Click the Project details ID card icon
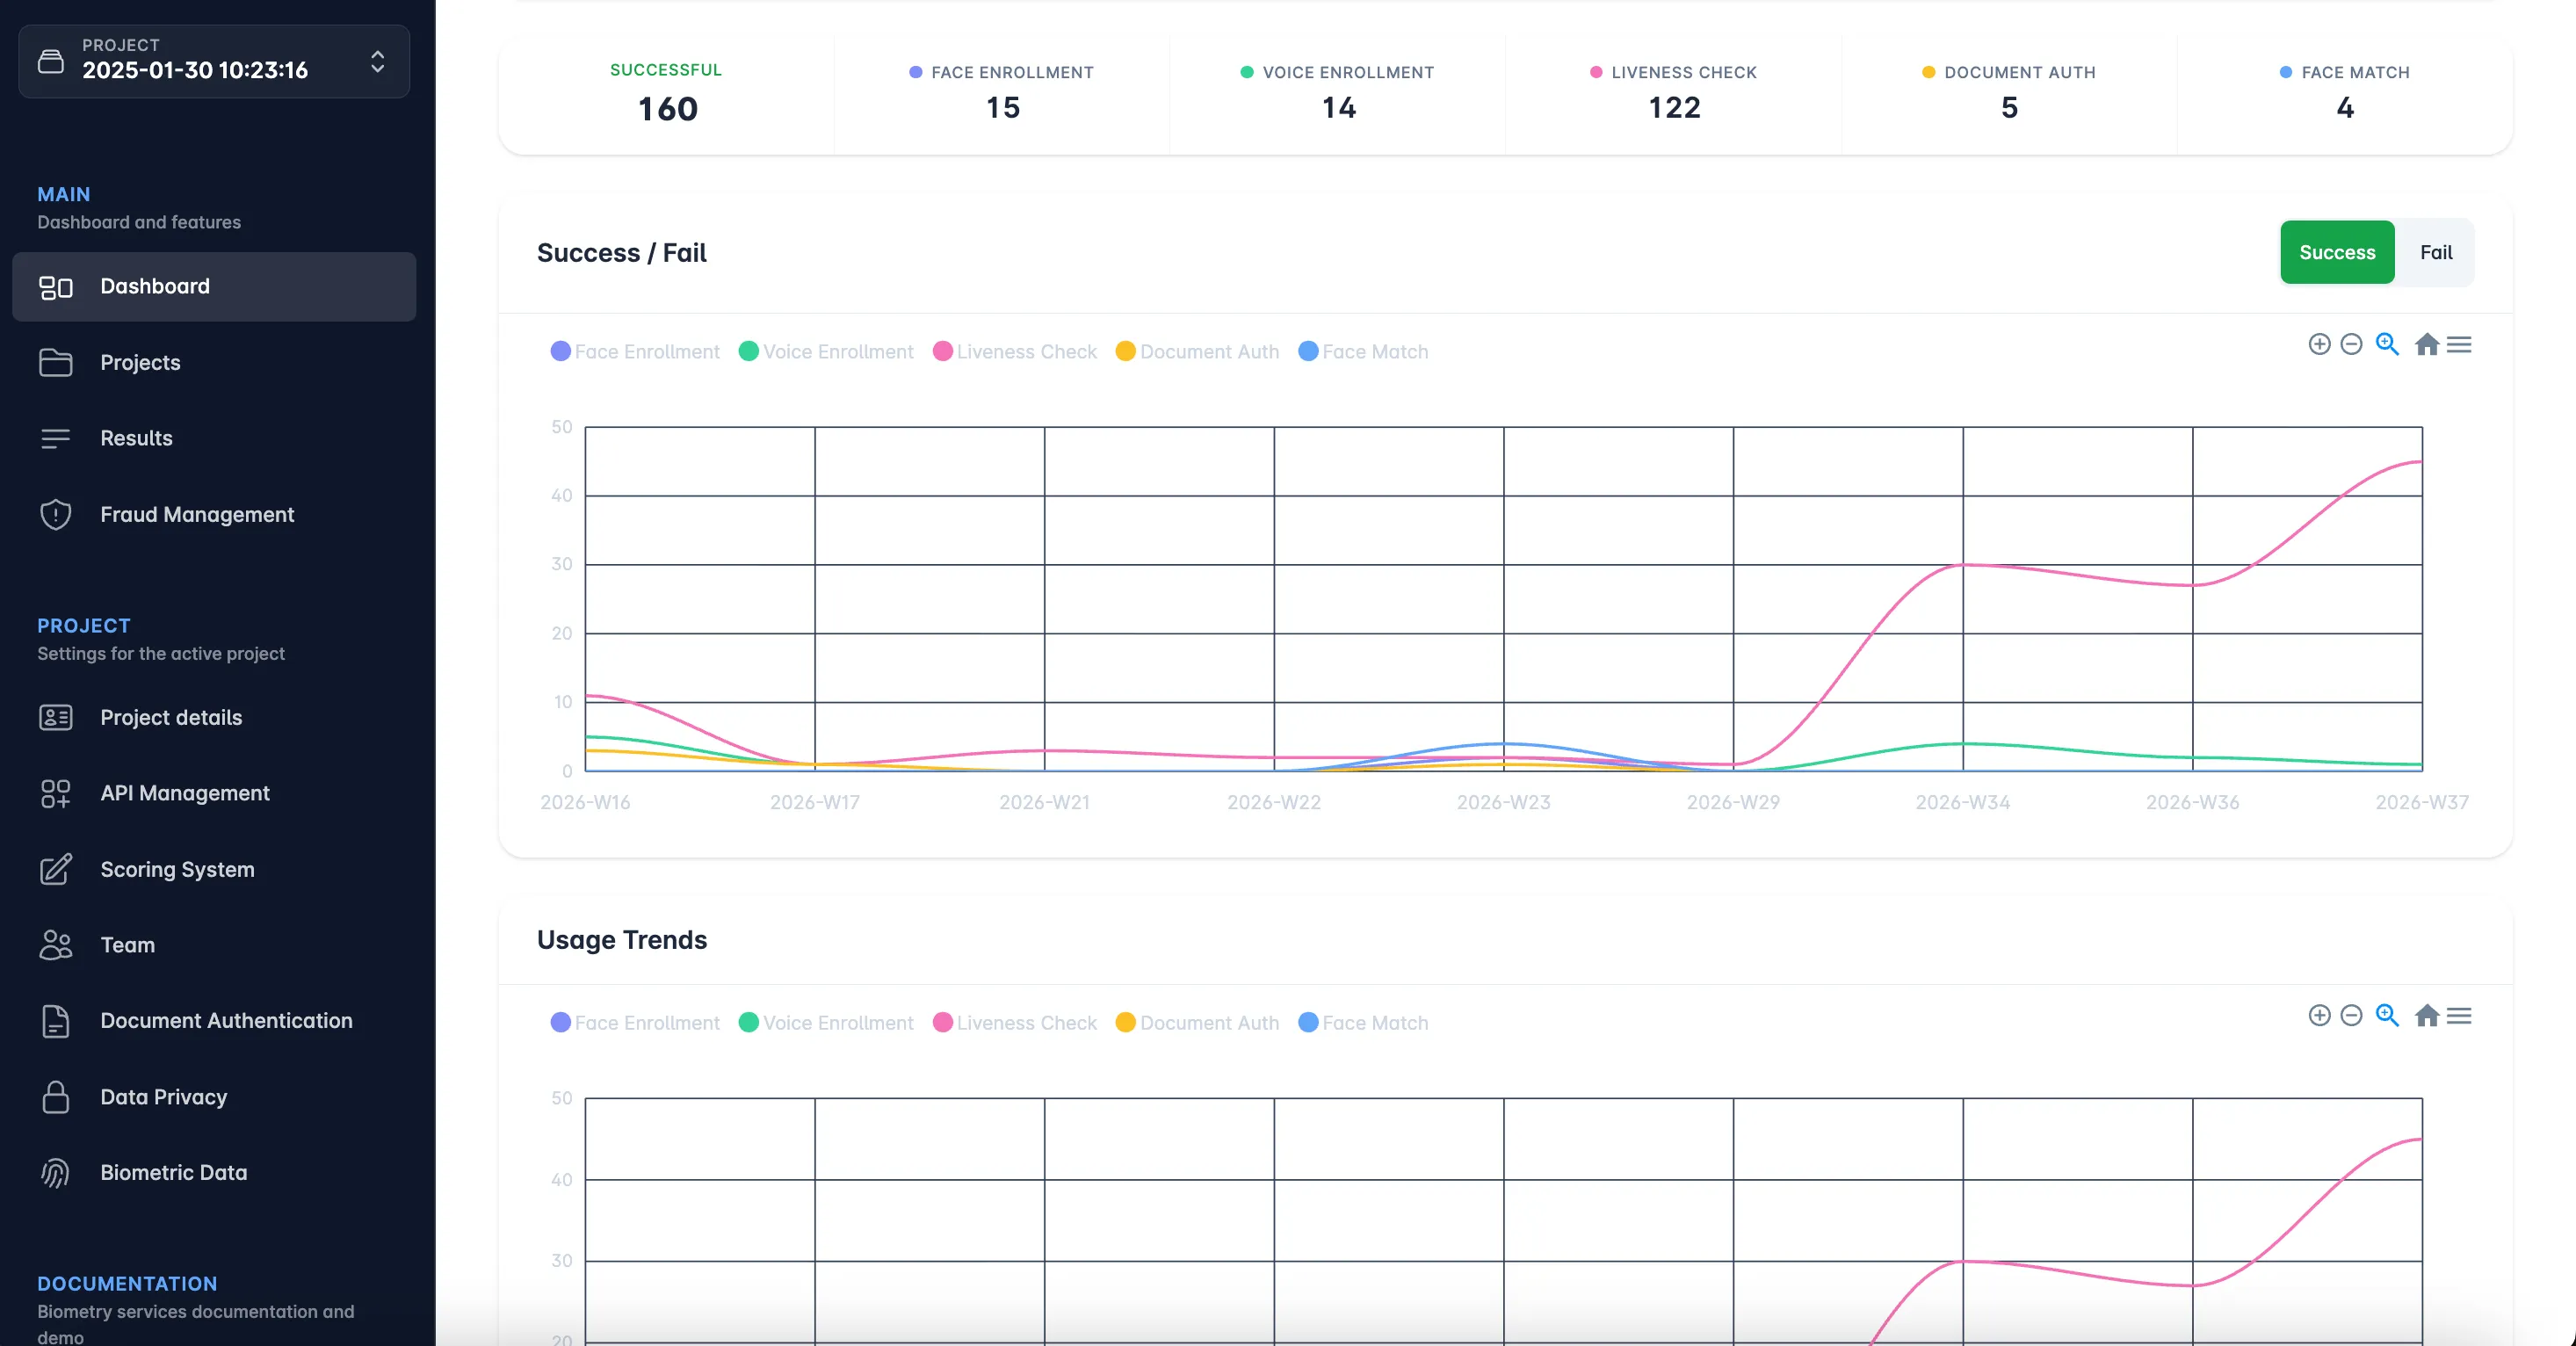 point(56,718)
